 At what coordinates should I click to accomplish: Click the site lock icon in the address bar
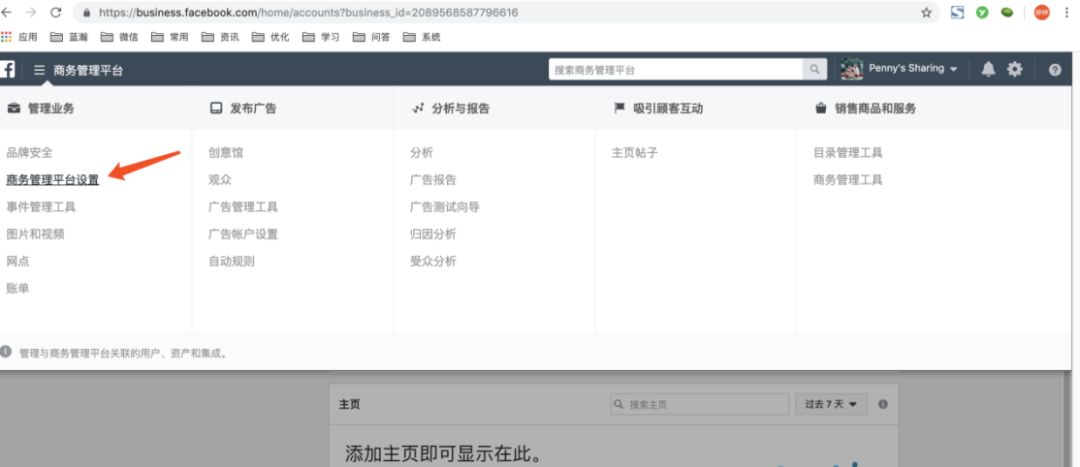87,12
